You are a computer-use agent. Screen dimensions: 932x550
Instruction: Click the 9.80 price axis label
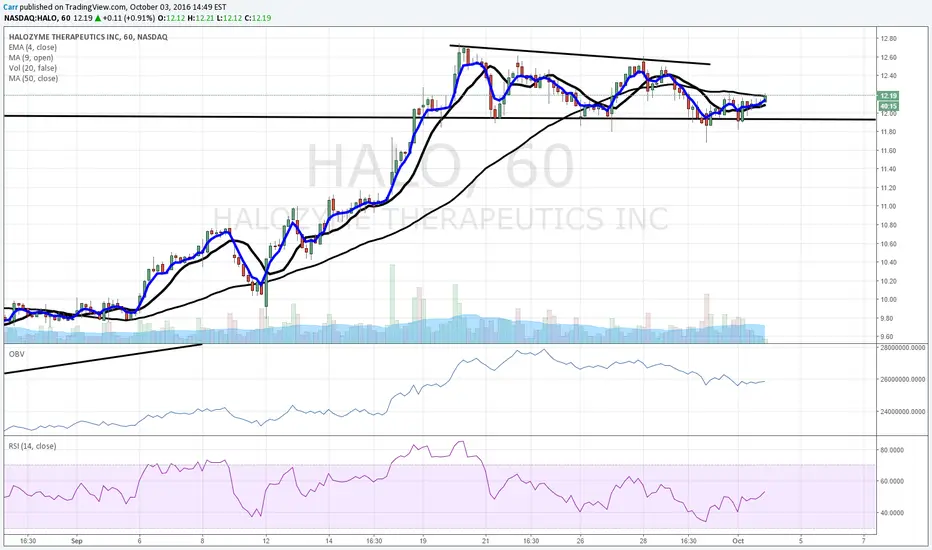889,319
